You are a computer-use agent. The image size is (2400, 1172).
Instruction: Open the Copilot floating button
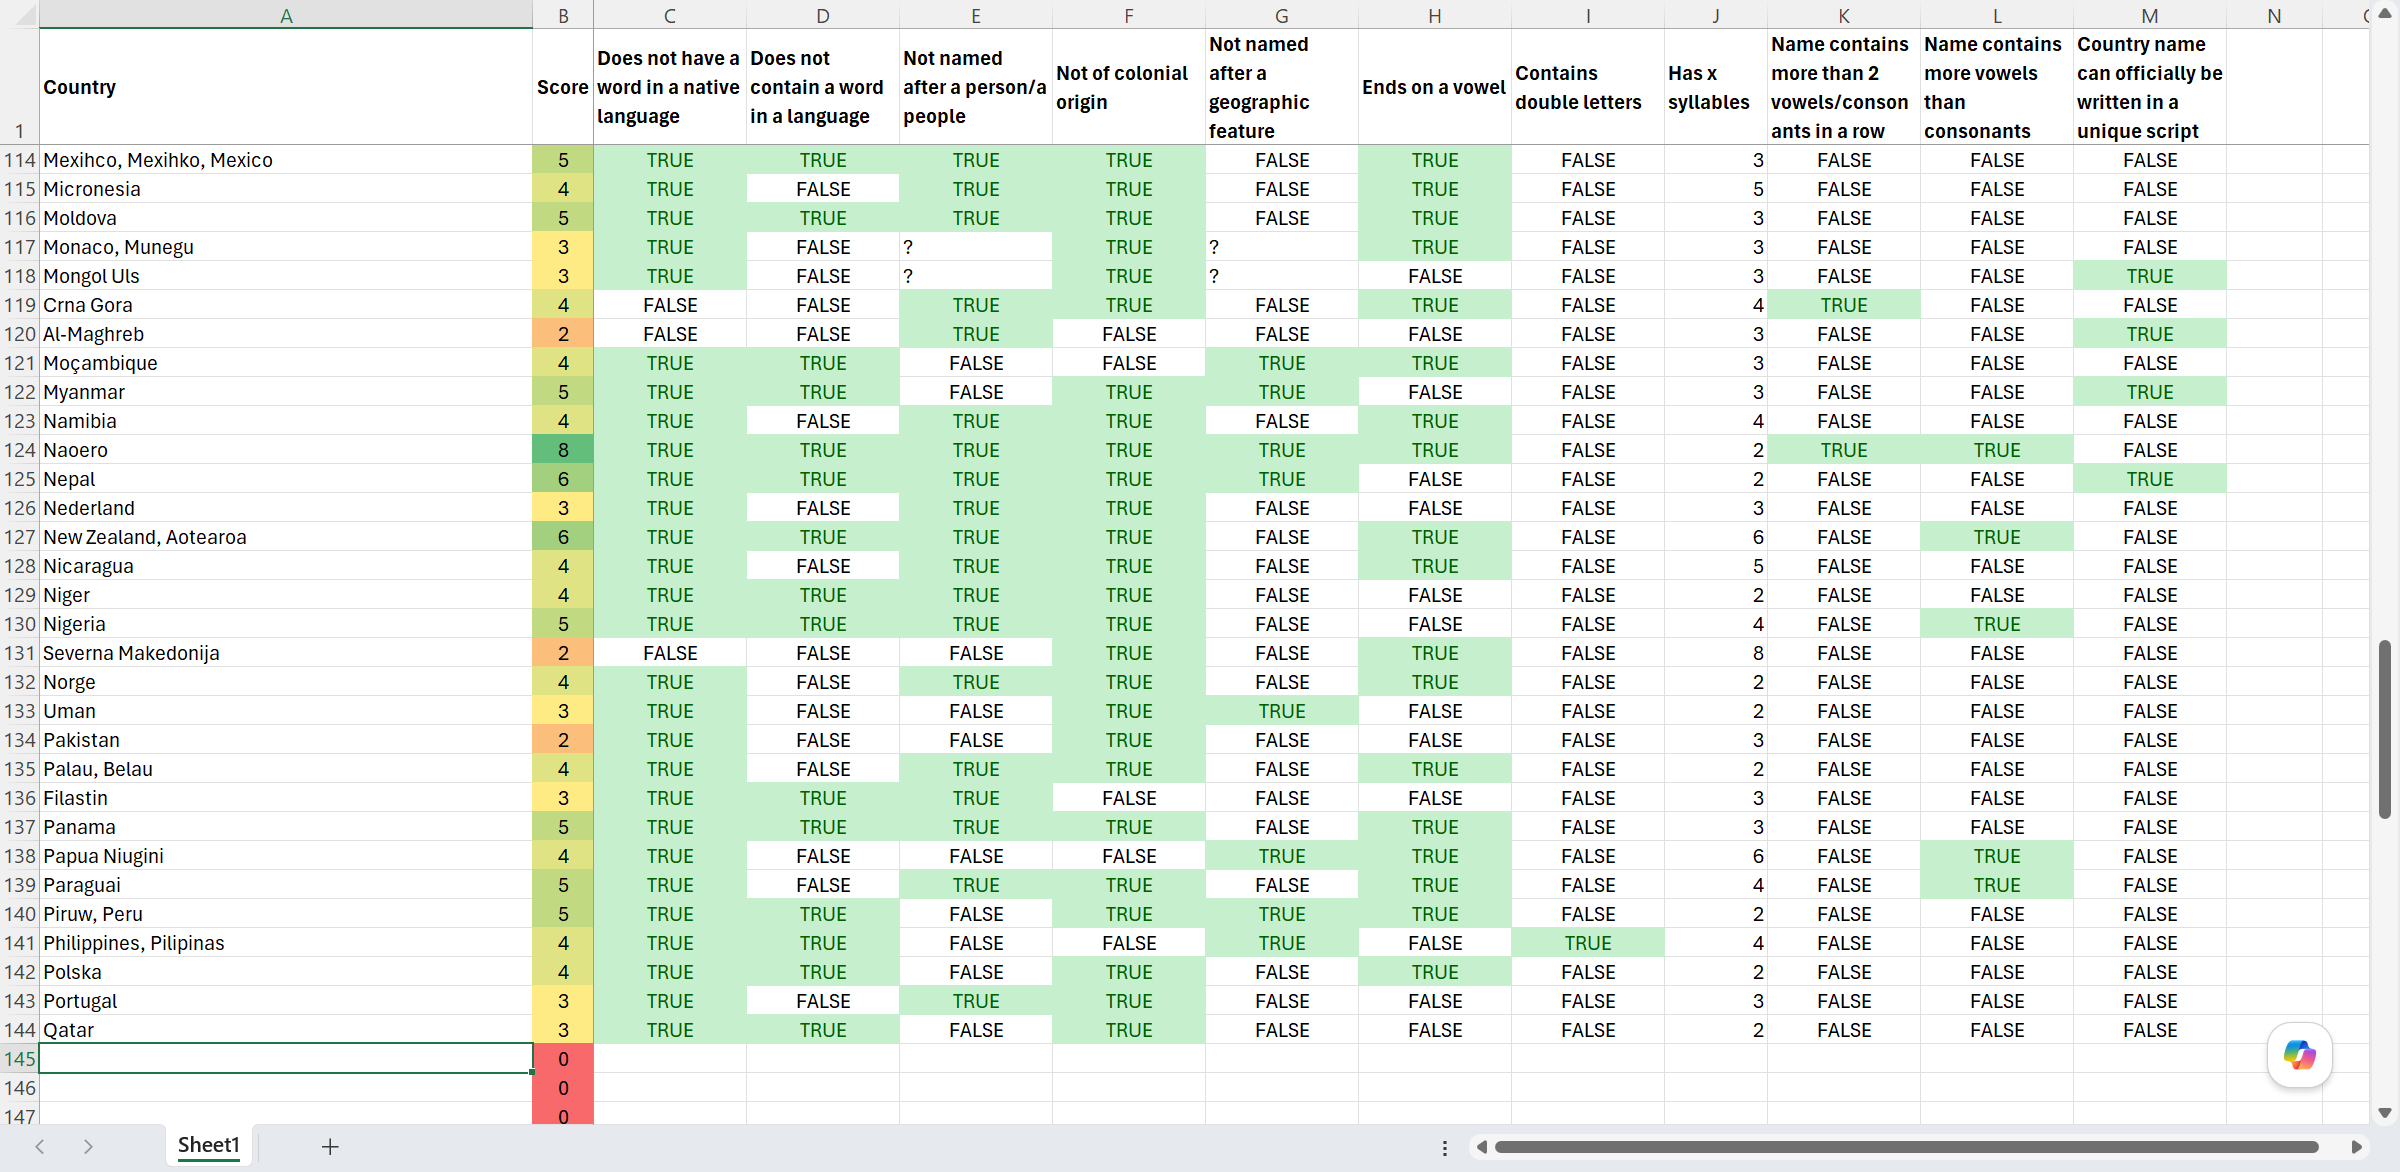point(2299,1054)
